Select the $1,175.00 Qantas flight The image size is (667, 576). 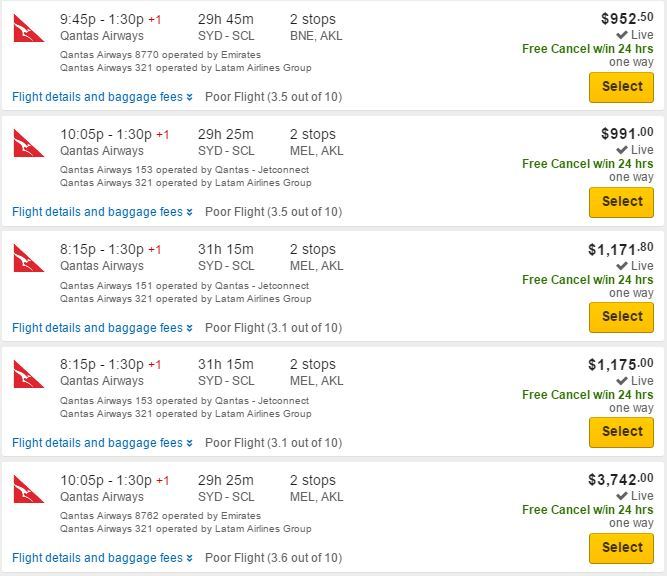click(x=621, y=432)
